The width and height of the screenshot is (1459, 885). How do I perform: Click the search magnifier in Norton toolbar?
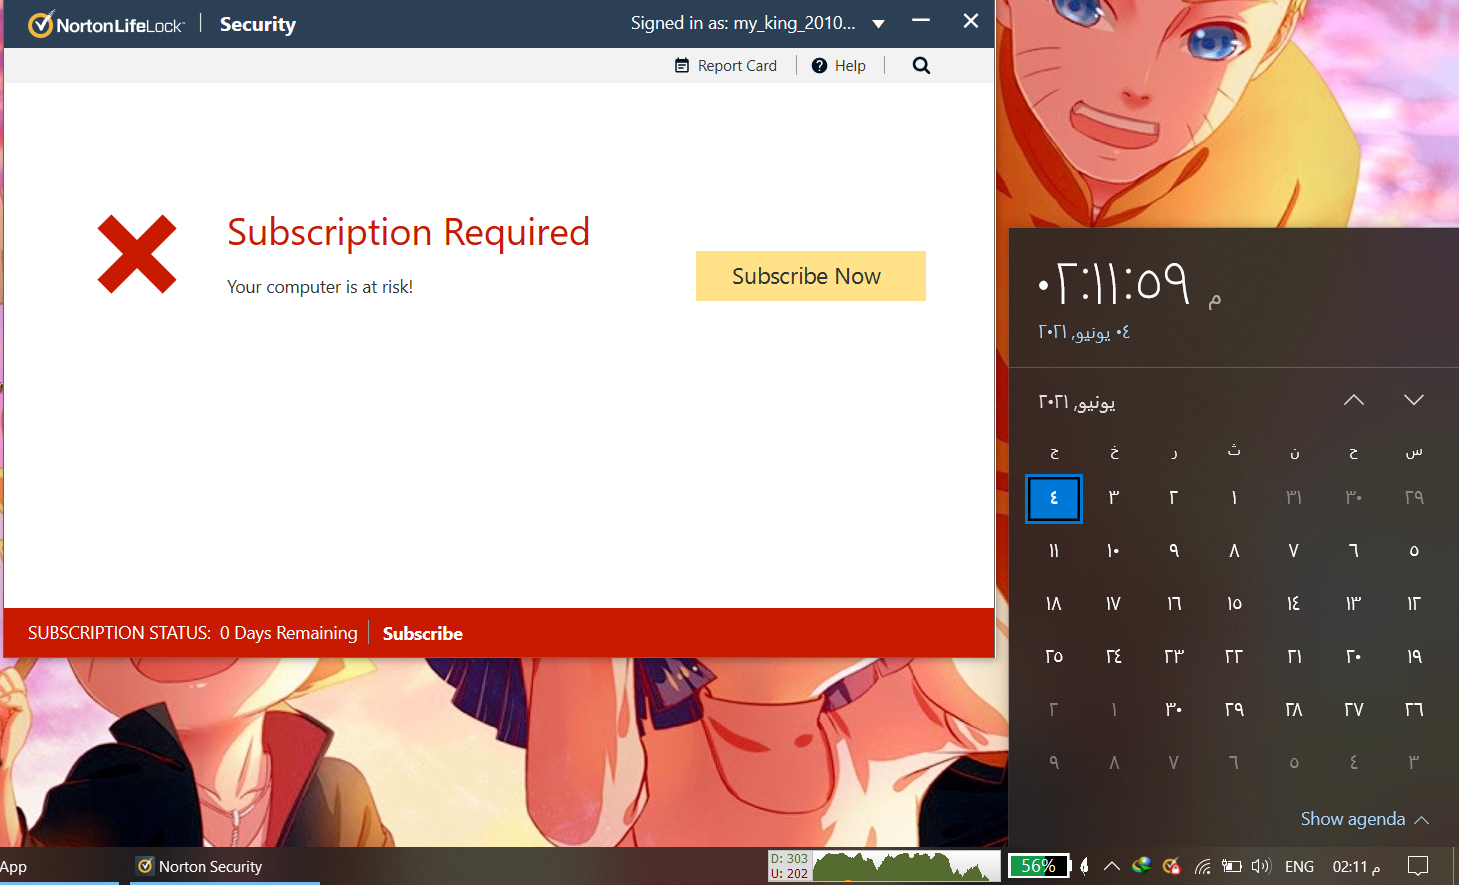(921, 66)
